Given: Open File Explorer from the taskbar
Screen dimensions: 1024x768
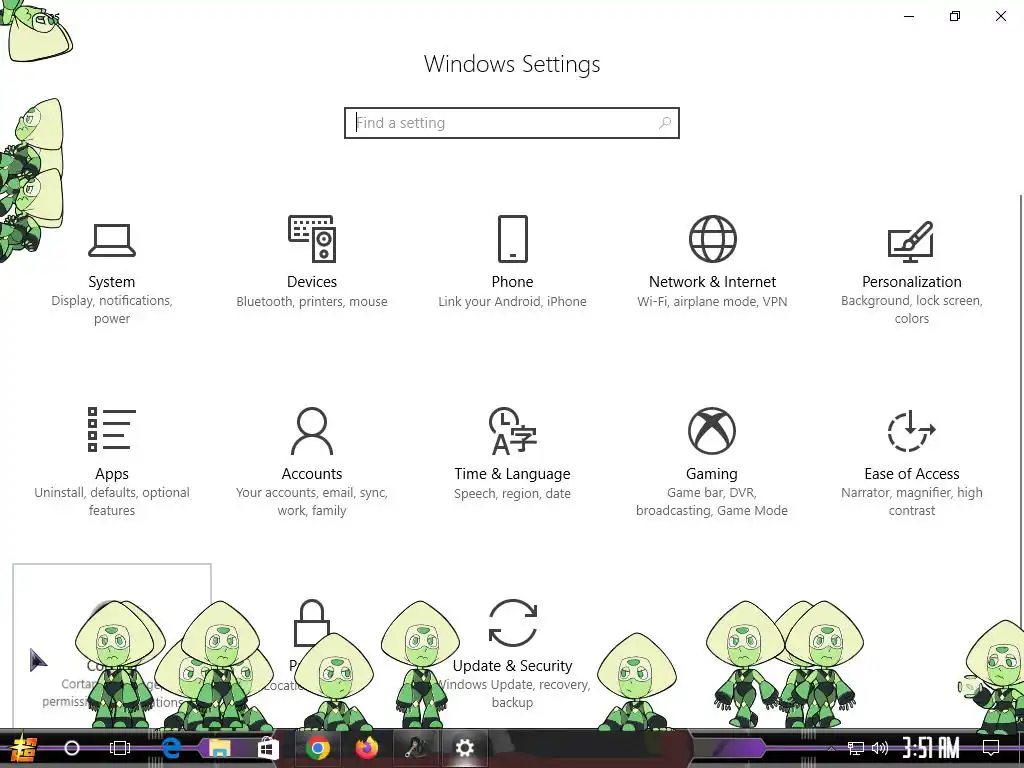Looking at the screenshot, I should point(219,748).
